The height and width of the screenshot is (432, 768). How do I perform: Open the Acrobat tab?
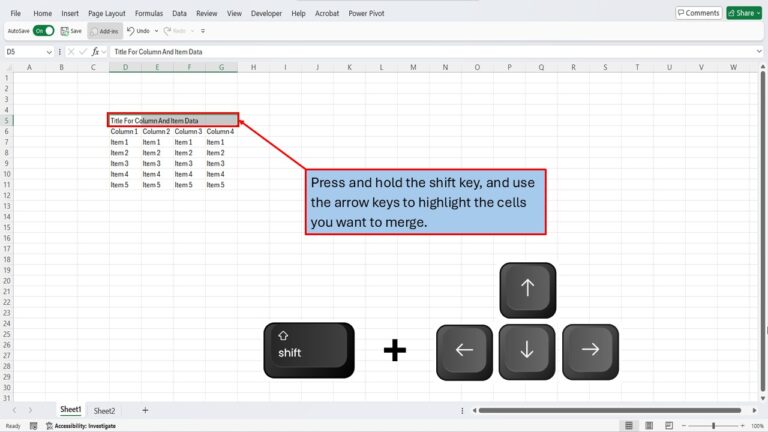pos(327,13)
